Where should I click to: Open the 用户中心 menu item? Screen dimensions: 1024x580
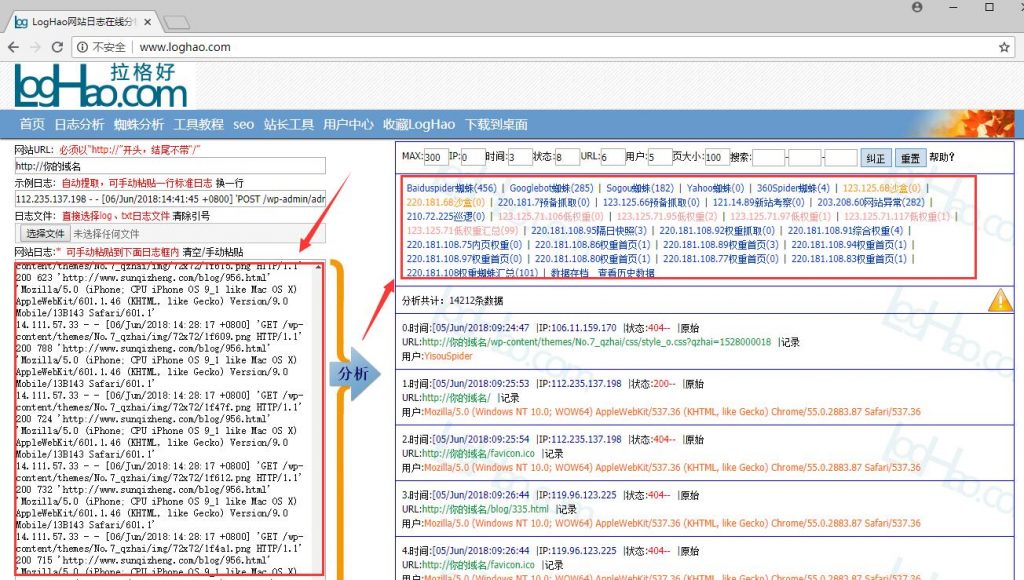tap(348, 124)
